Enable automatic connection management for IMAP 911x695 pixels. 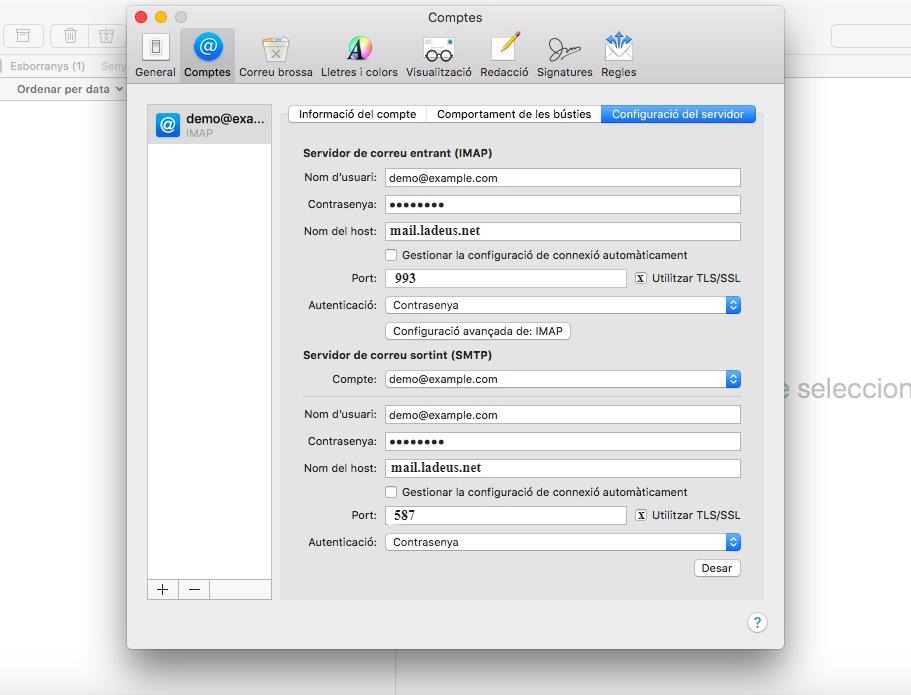[391, 255]
